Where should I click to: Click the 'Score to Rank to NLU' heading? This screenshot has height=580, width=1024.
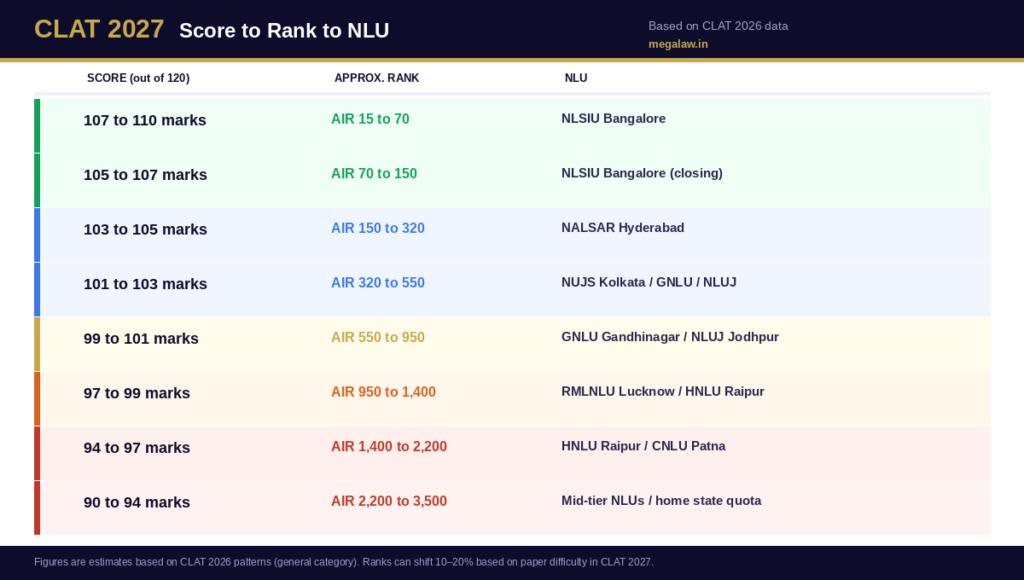(284, 31)
